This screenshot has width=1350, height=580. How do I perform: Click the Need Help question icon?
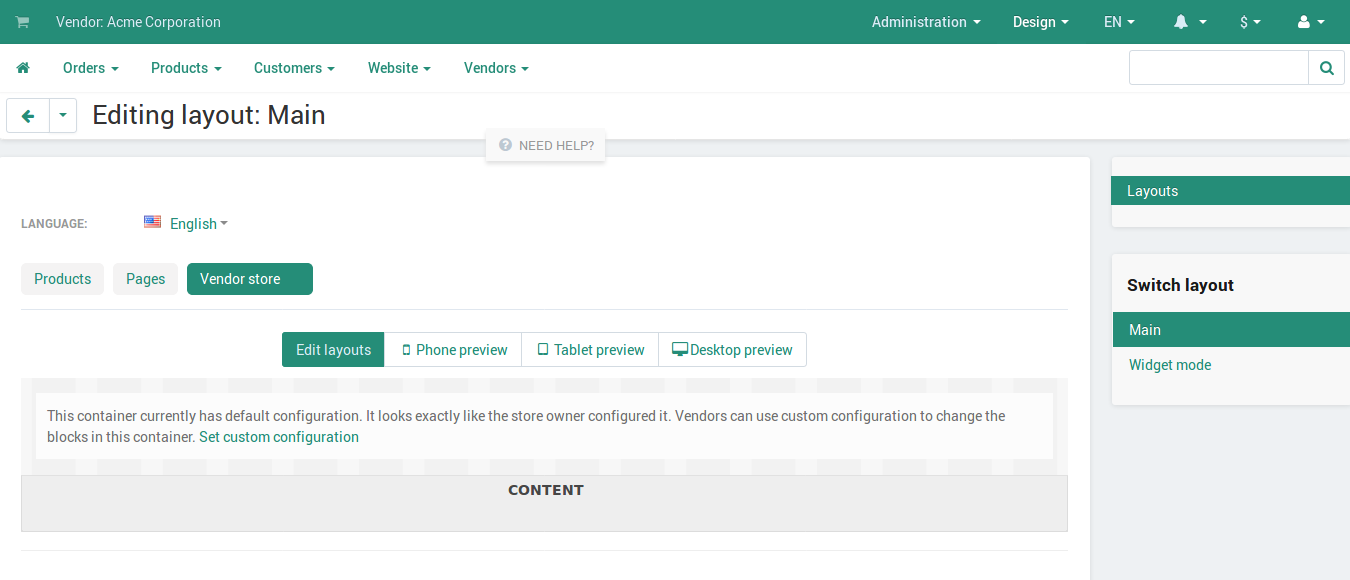[506, 145]
